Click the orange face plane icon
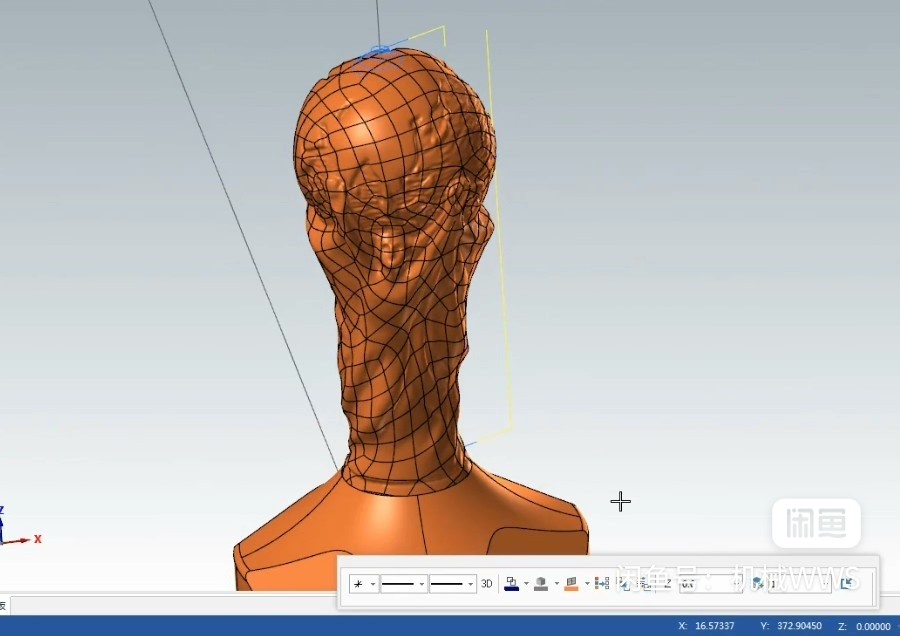The height and width of the screenshot is (636, 900). (572, 584)
